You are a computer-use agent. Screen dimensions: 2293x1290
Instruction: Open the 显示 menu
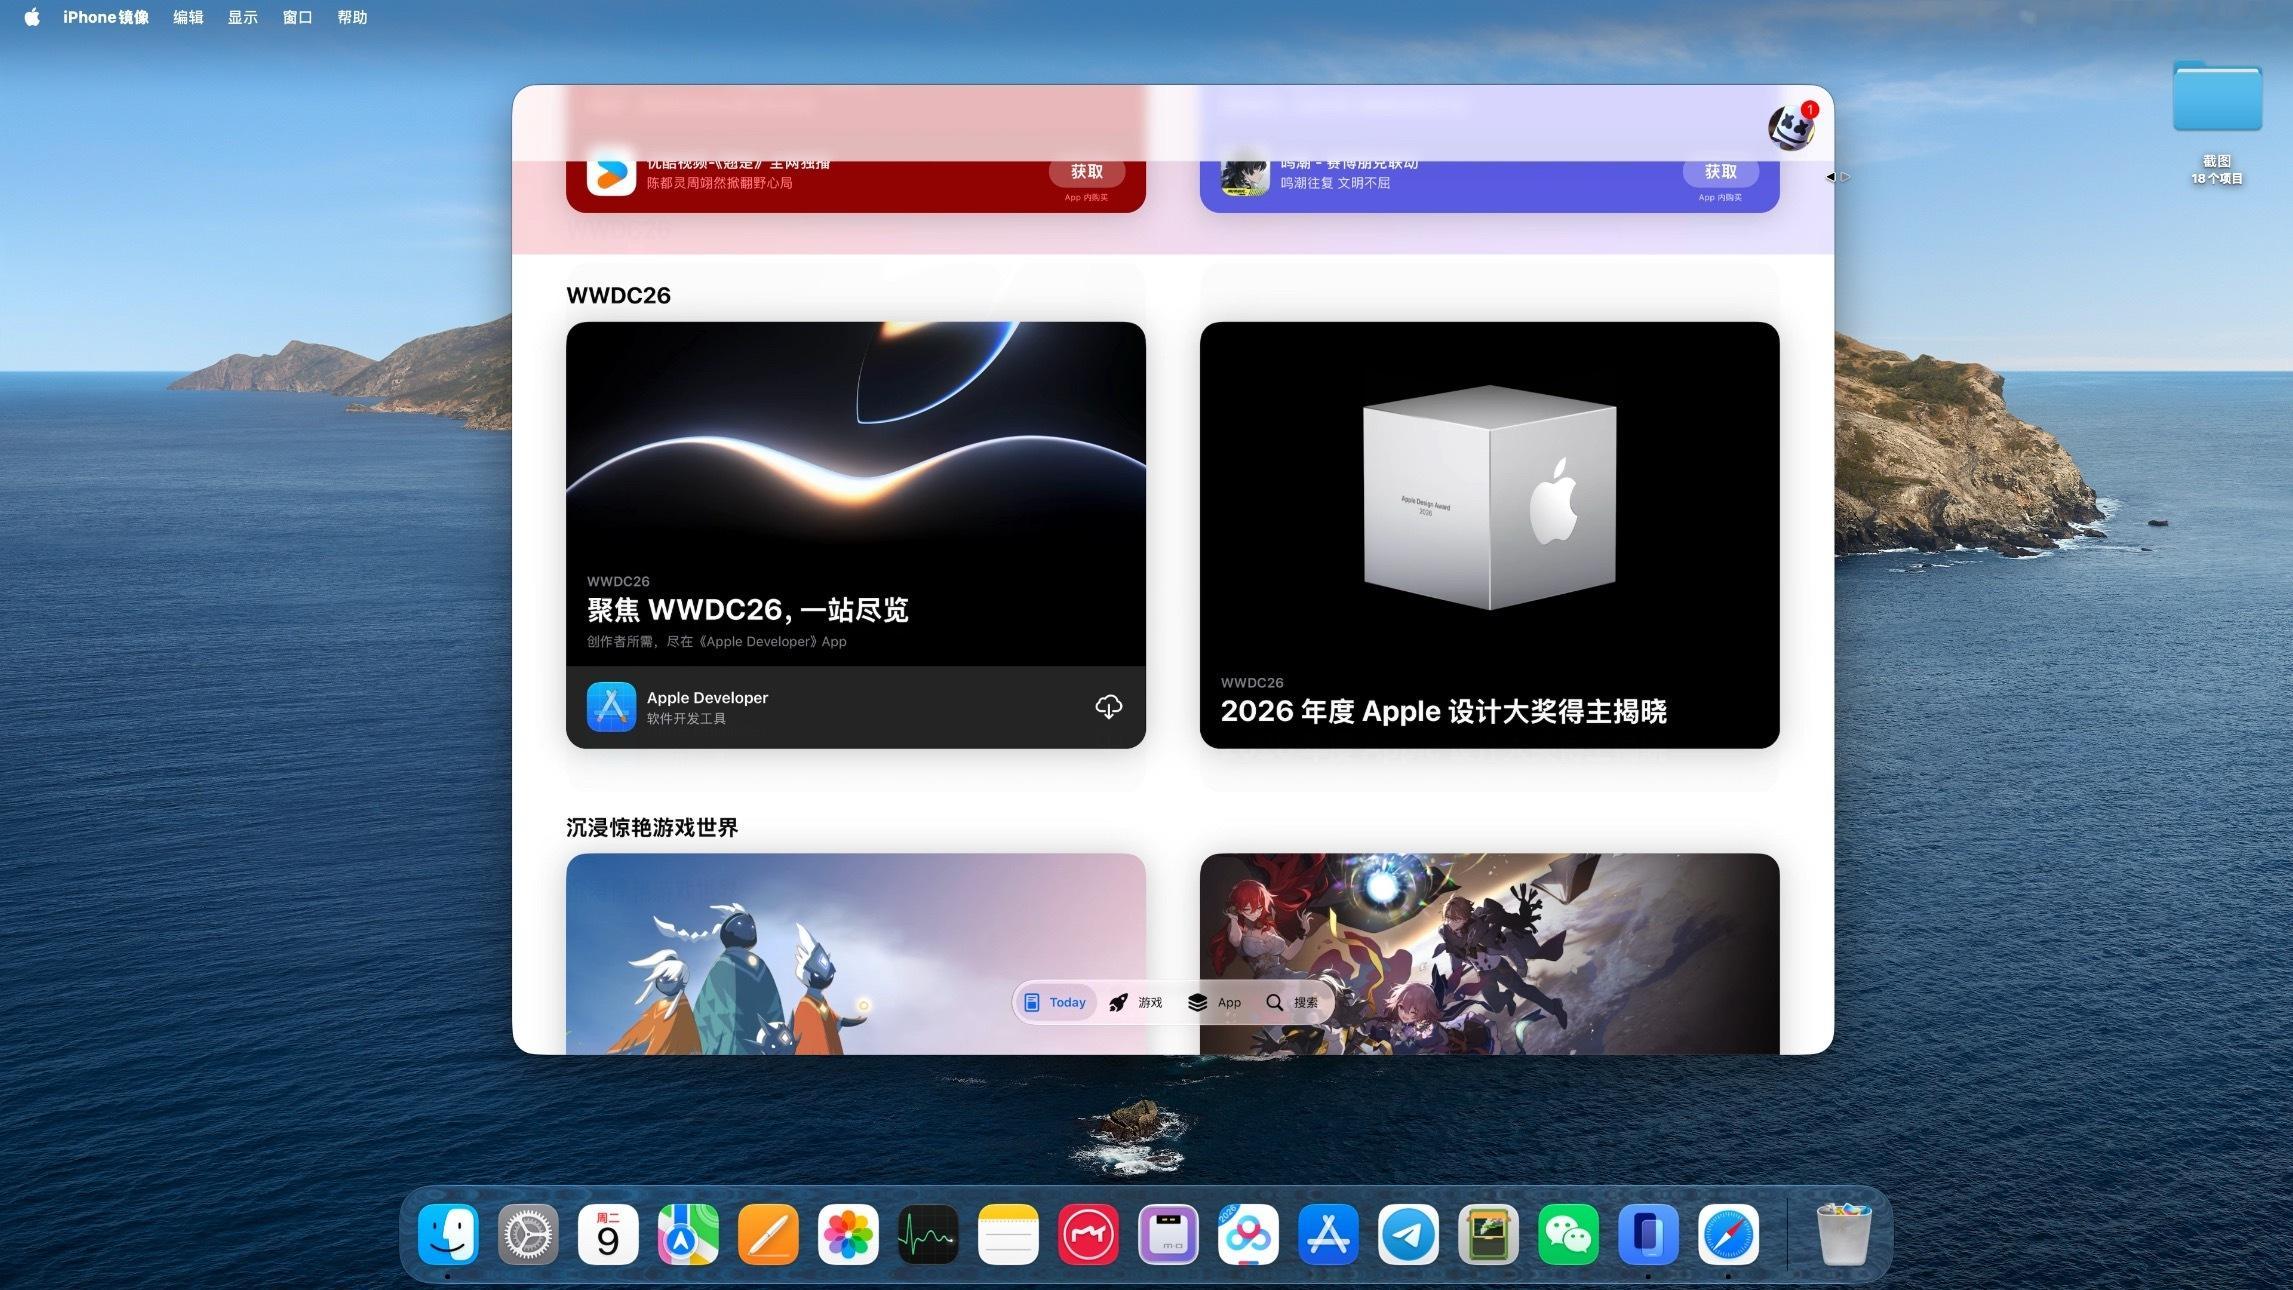242,17
